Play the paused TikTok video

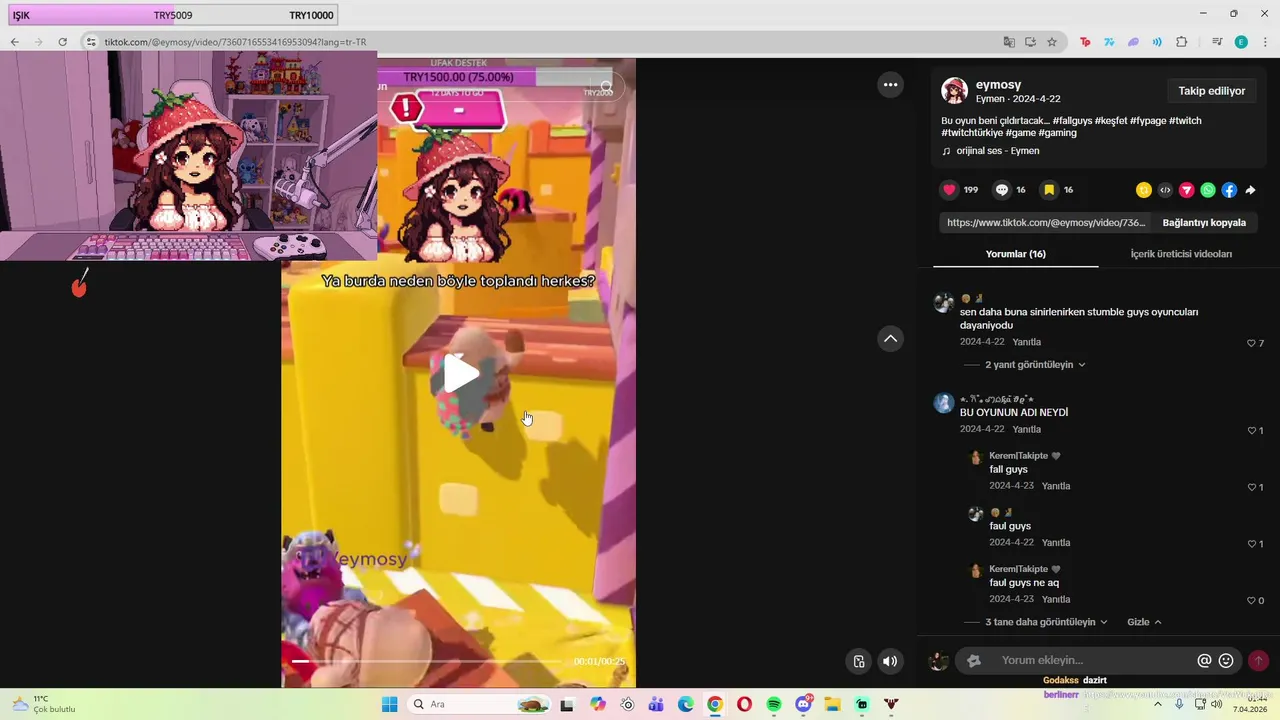click(x=460, y=373)
